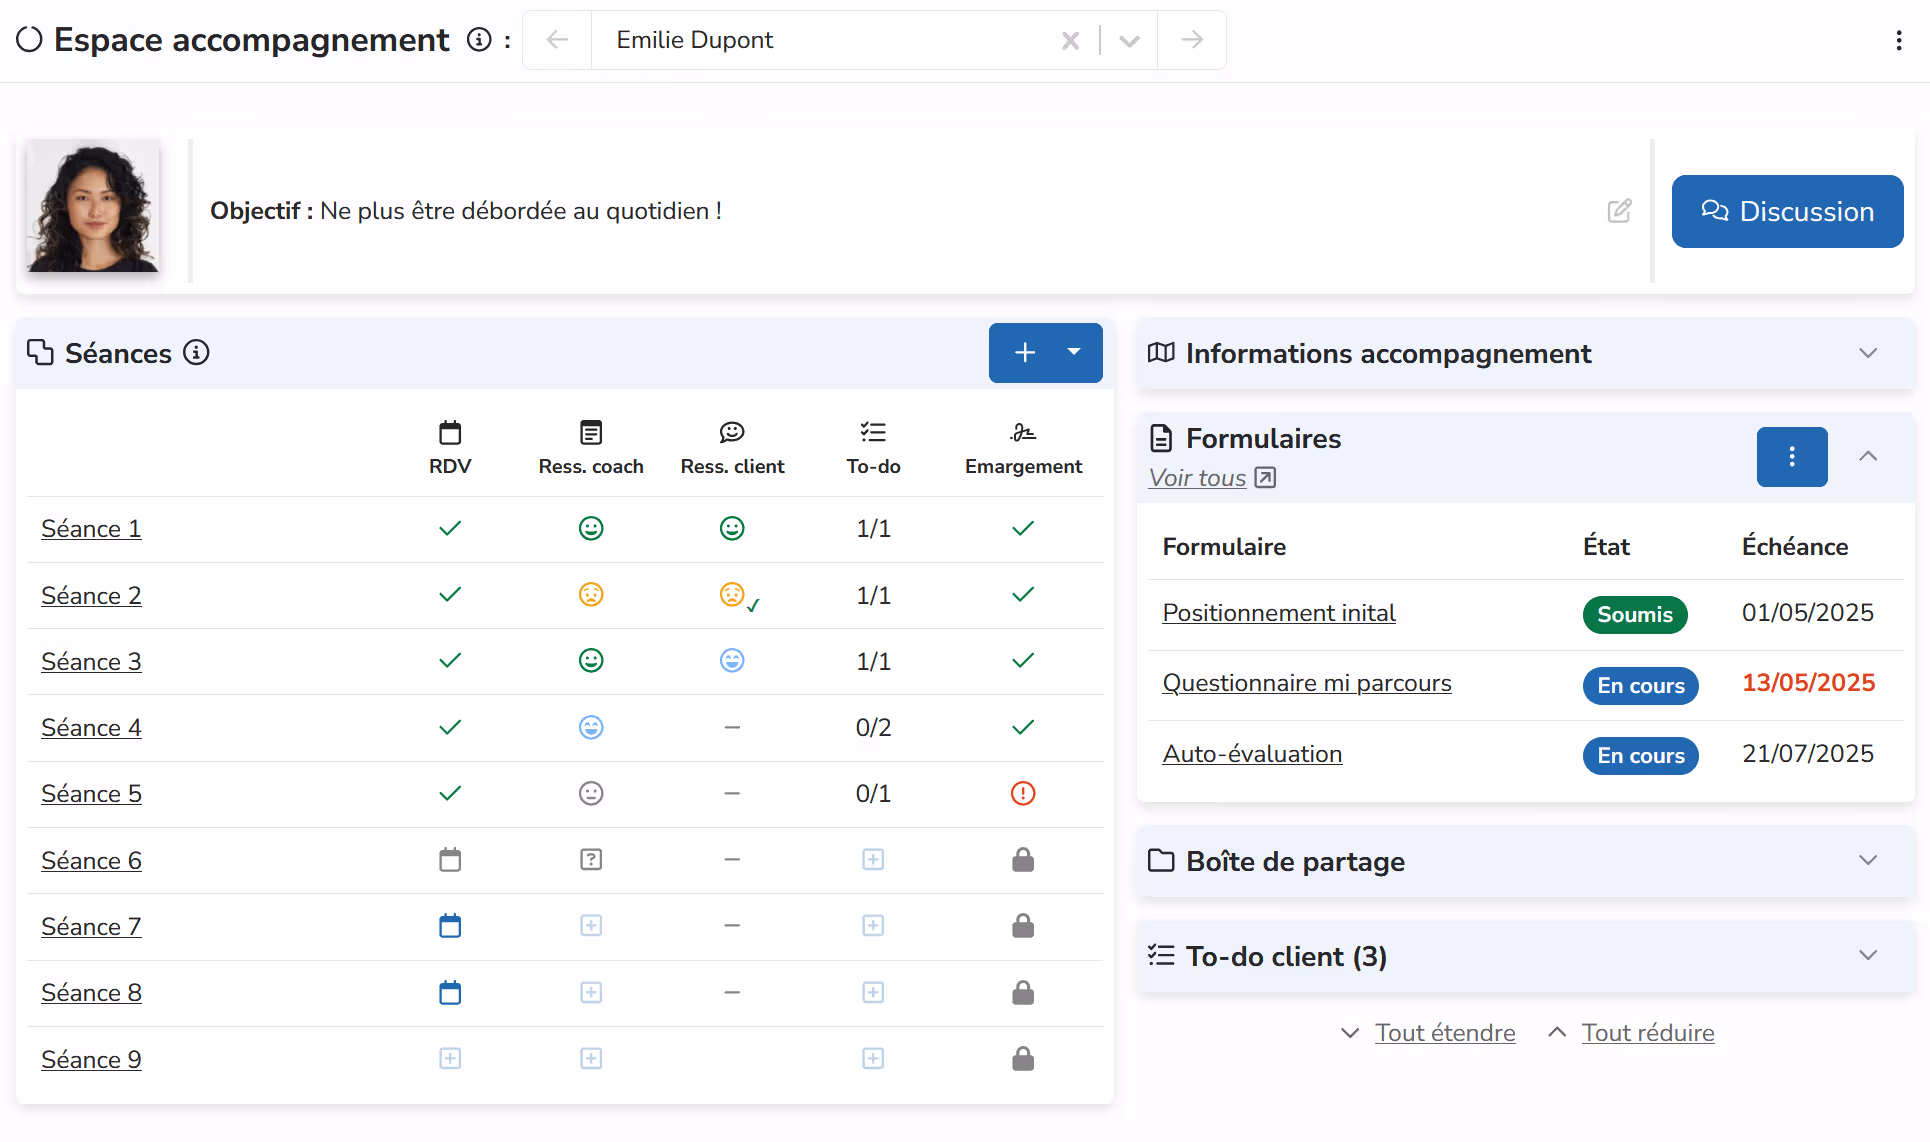This screenshot has width=1930, height=1142.
Task: Click Tout réduire to collapse all
Action: tap(1647, 1033)
